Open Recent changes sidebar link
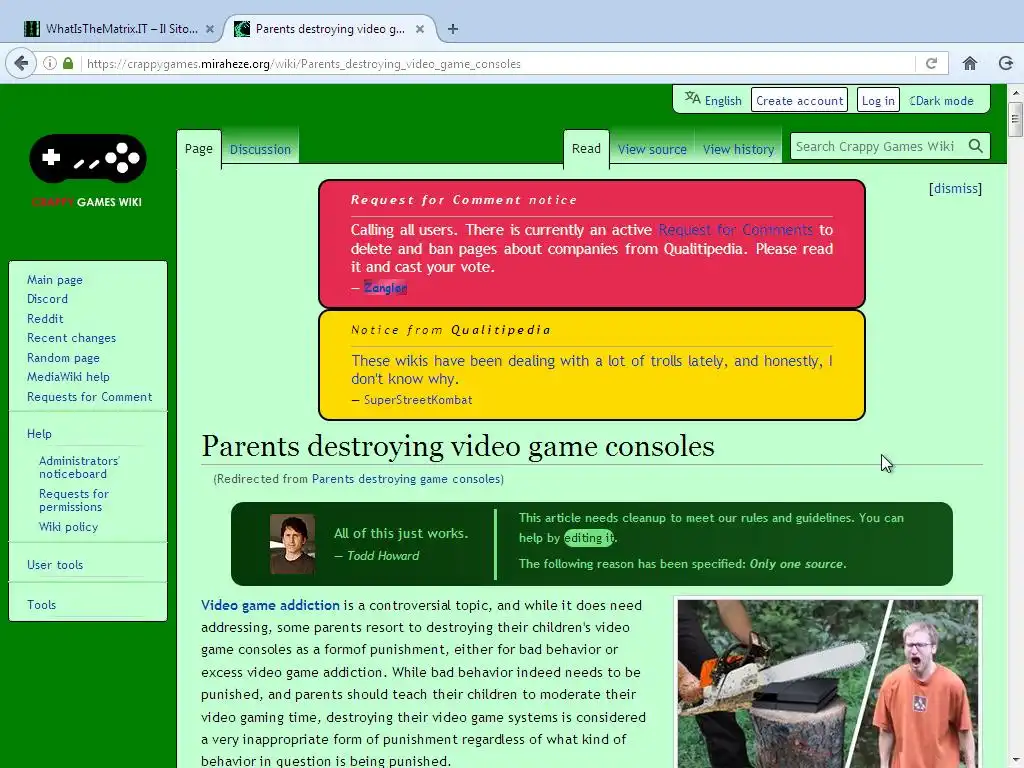The width and height of the screenshot is (1024, 768). point(71,338)
